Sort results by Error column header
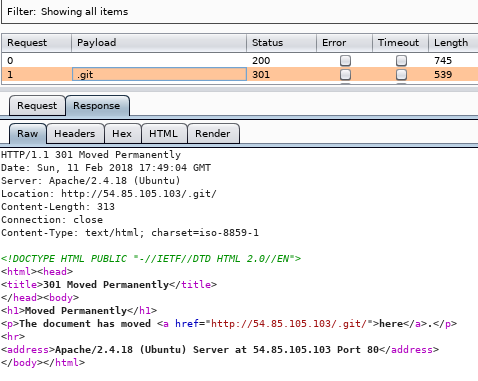Image resolution: width=478 pixels, height=381 pixels. [x=344, y=43]
